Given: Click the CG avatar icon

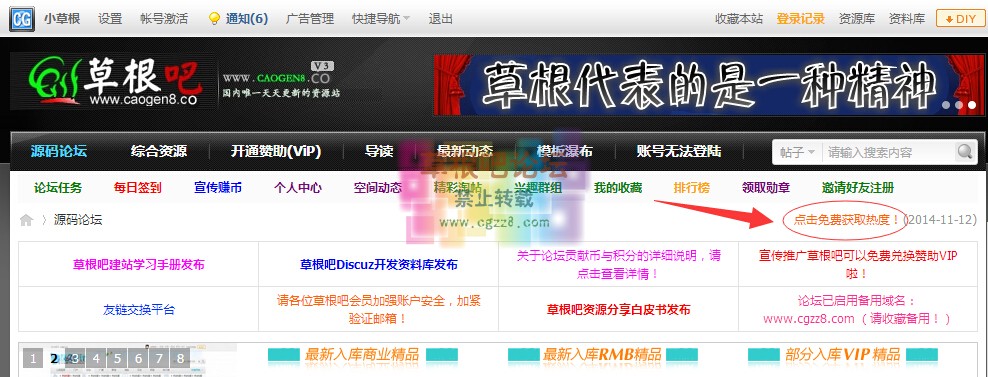Looking at the screenshot, I should (x=21, y=18).
